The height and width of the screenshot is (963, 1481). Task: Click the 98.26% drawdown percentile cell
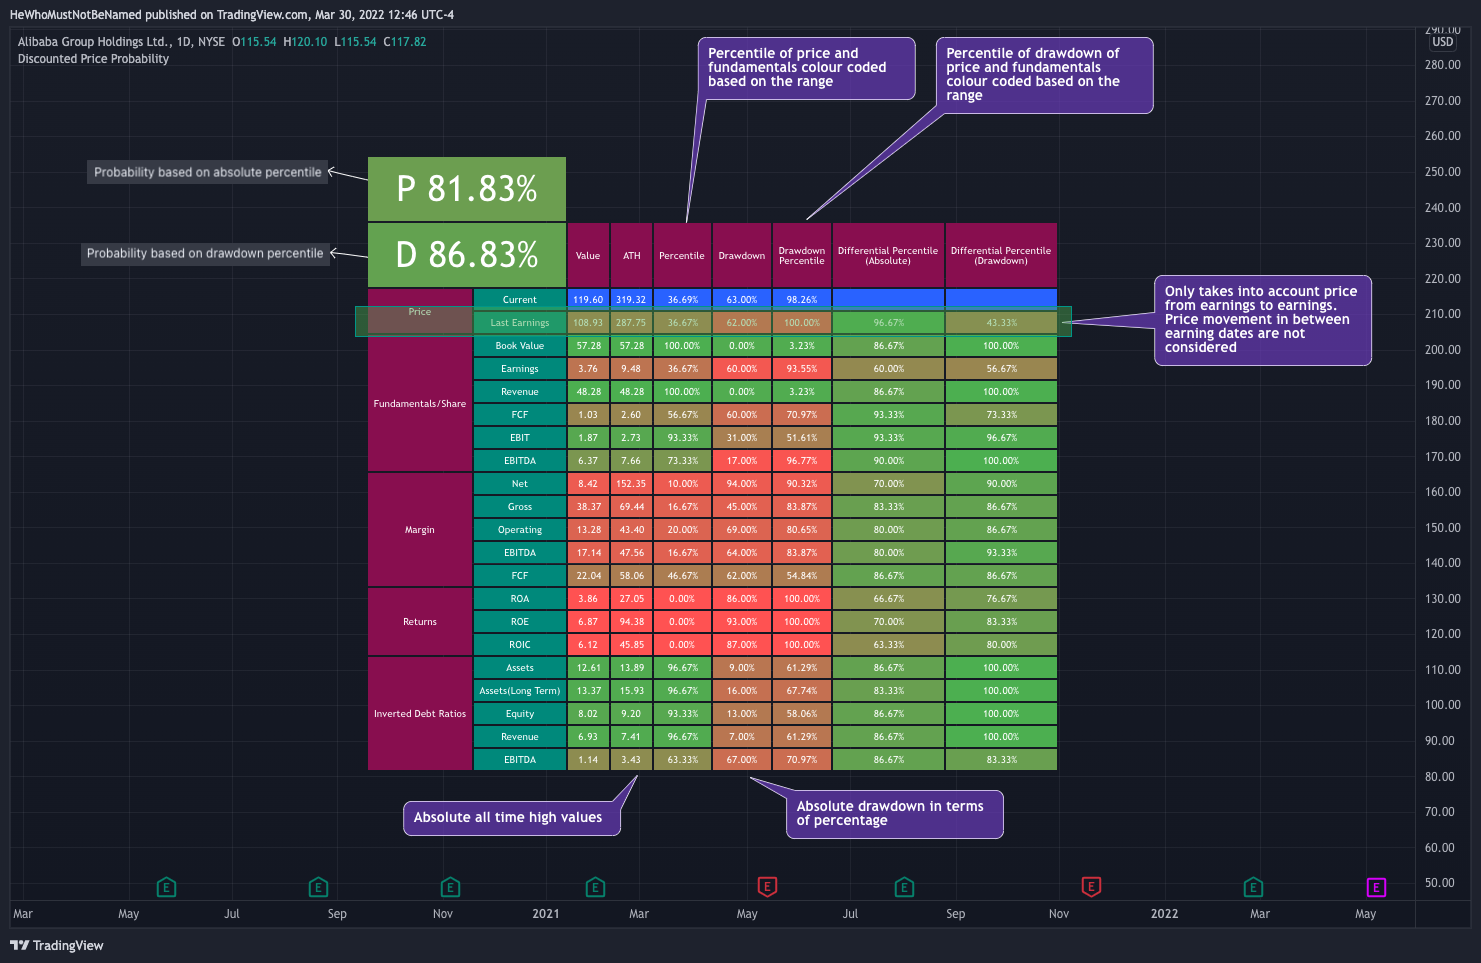click(802, 300)
